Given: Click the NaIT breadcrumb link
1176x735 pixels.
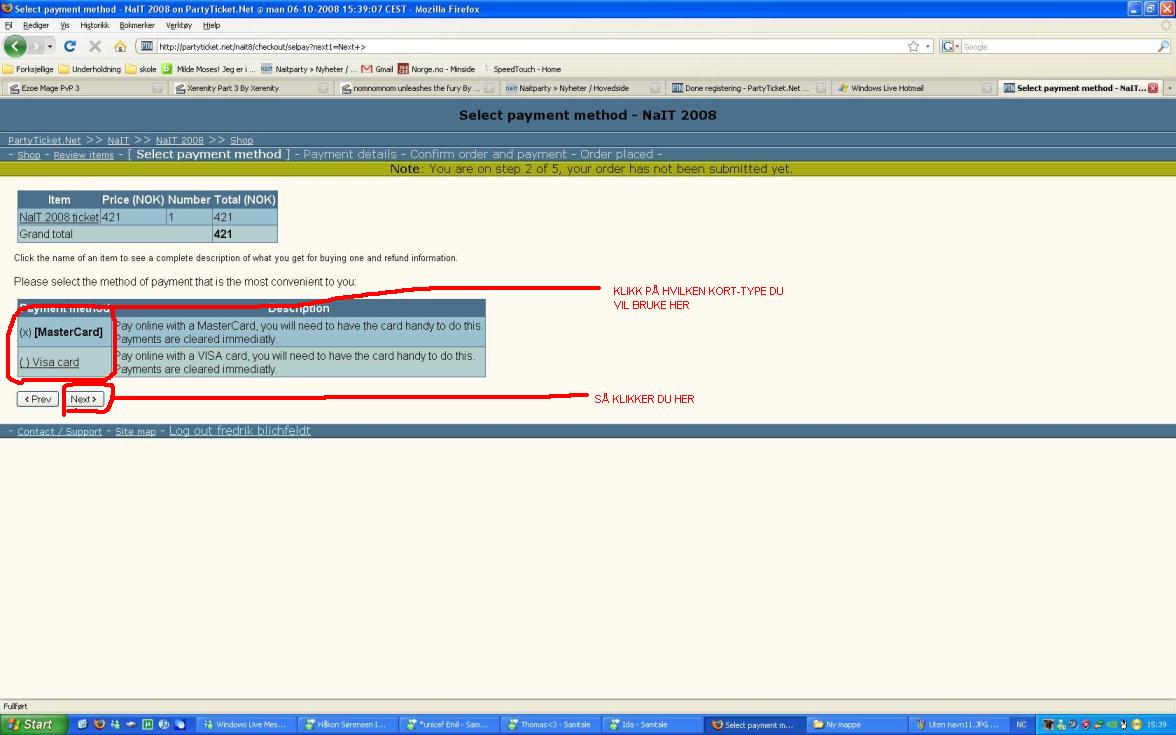Looking at the screenshot, I should click(118, 140).
